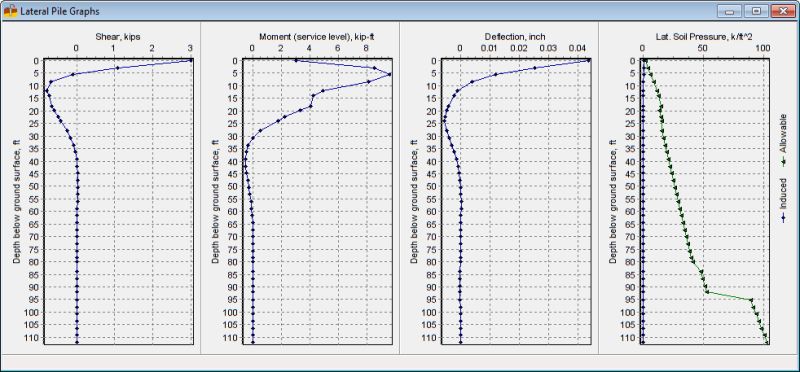The width and height of the screenshot is (800, 372).
Task: Maximize the Lateral Pile Graphs window
Action: tap(756, 11)
